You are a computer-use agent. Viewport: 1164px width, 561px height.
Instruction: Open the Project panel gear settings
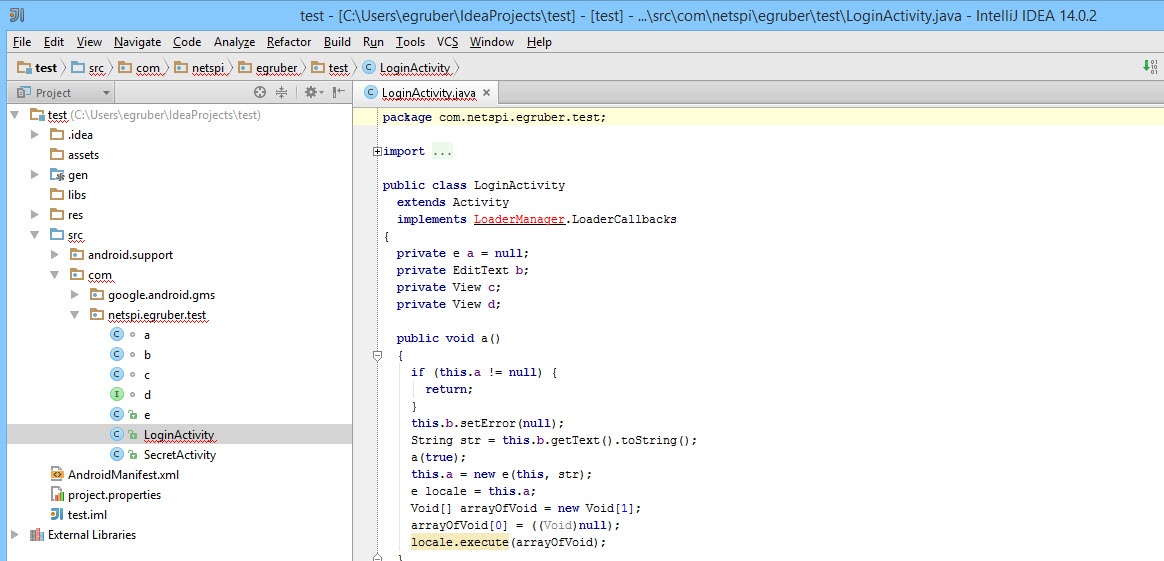[x=311, y=92]
